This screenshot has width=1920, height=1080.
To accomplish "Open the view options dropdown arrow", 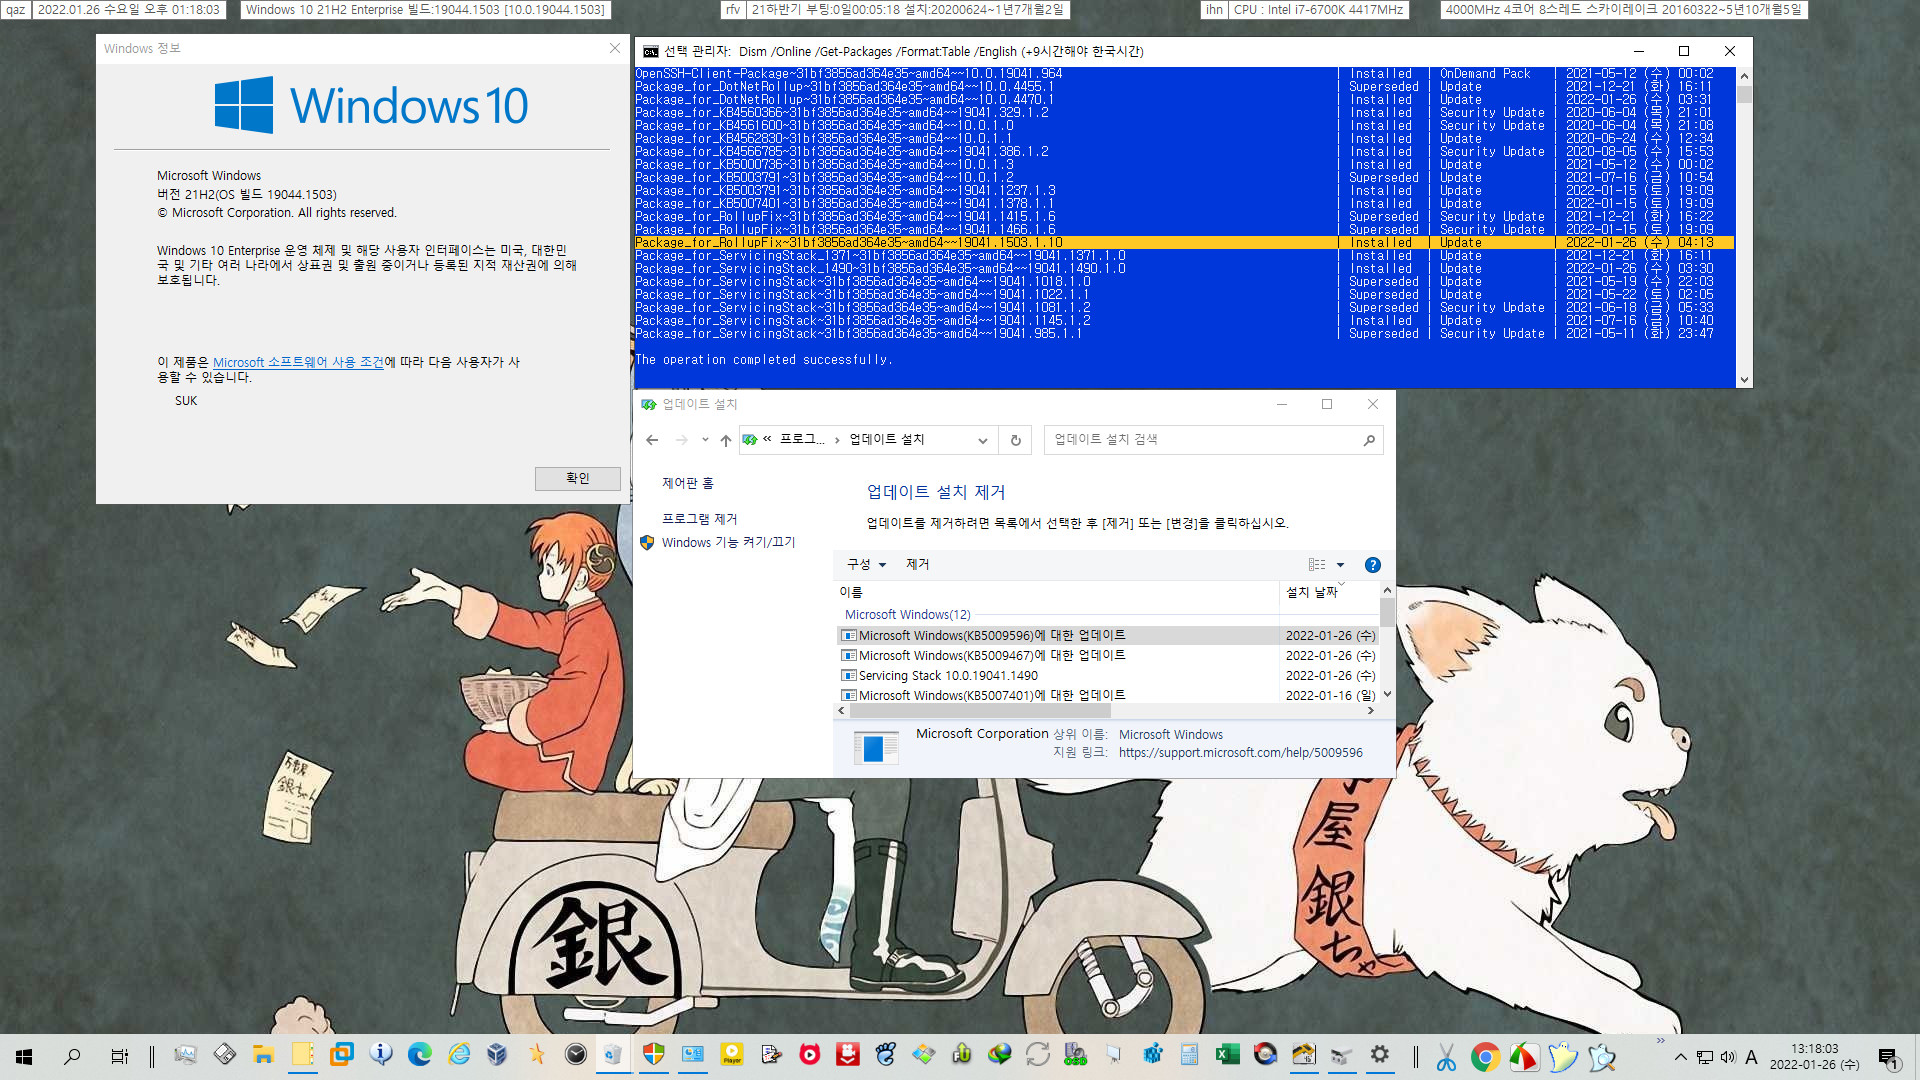I will coord(1341,565).
